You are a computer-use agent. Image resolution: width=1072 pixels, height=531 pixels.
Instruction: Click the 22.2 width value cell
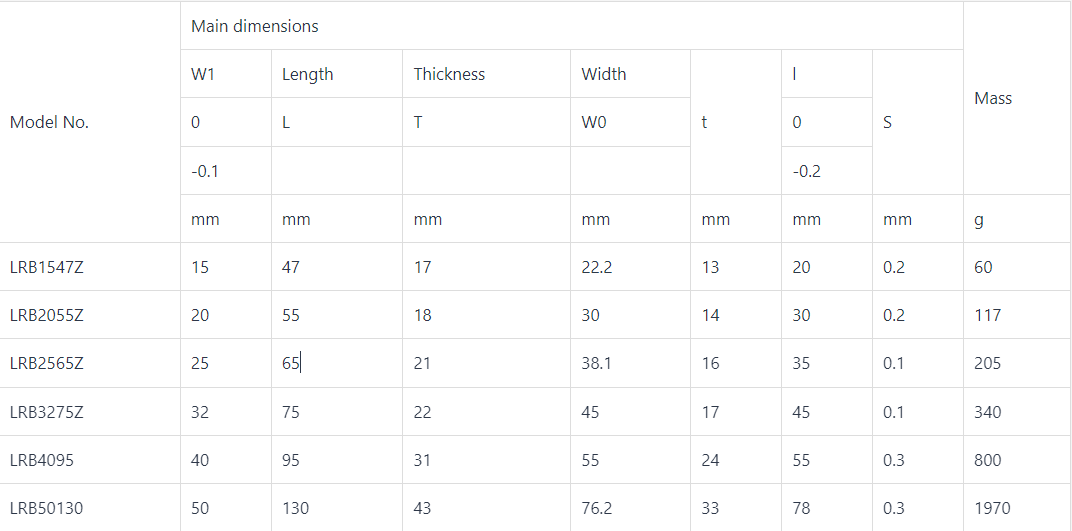point(630,267)
